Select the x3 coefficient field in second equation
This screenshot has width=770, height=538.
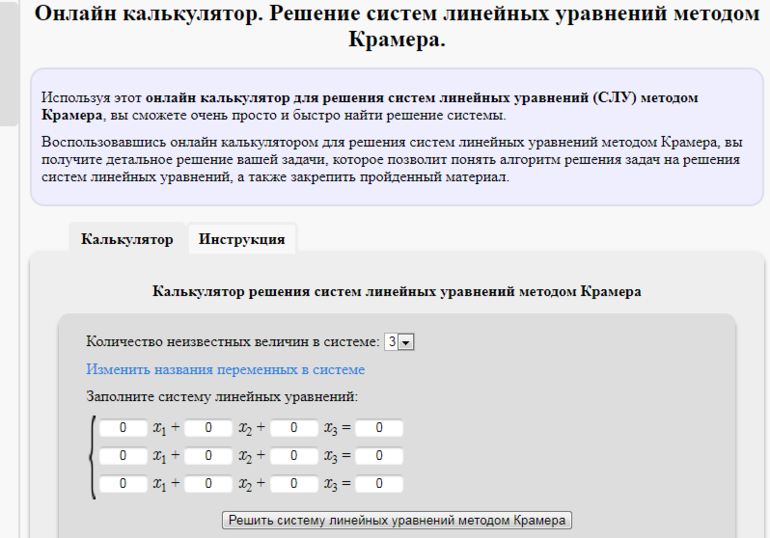[294, 456]
